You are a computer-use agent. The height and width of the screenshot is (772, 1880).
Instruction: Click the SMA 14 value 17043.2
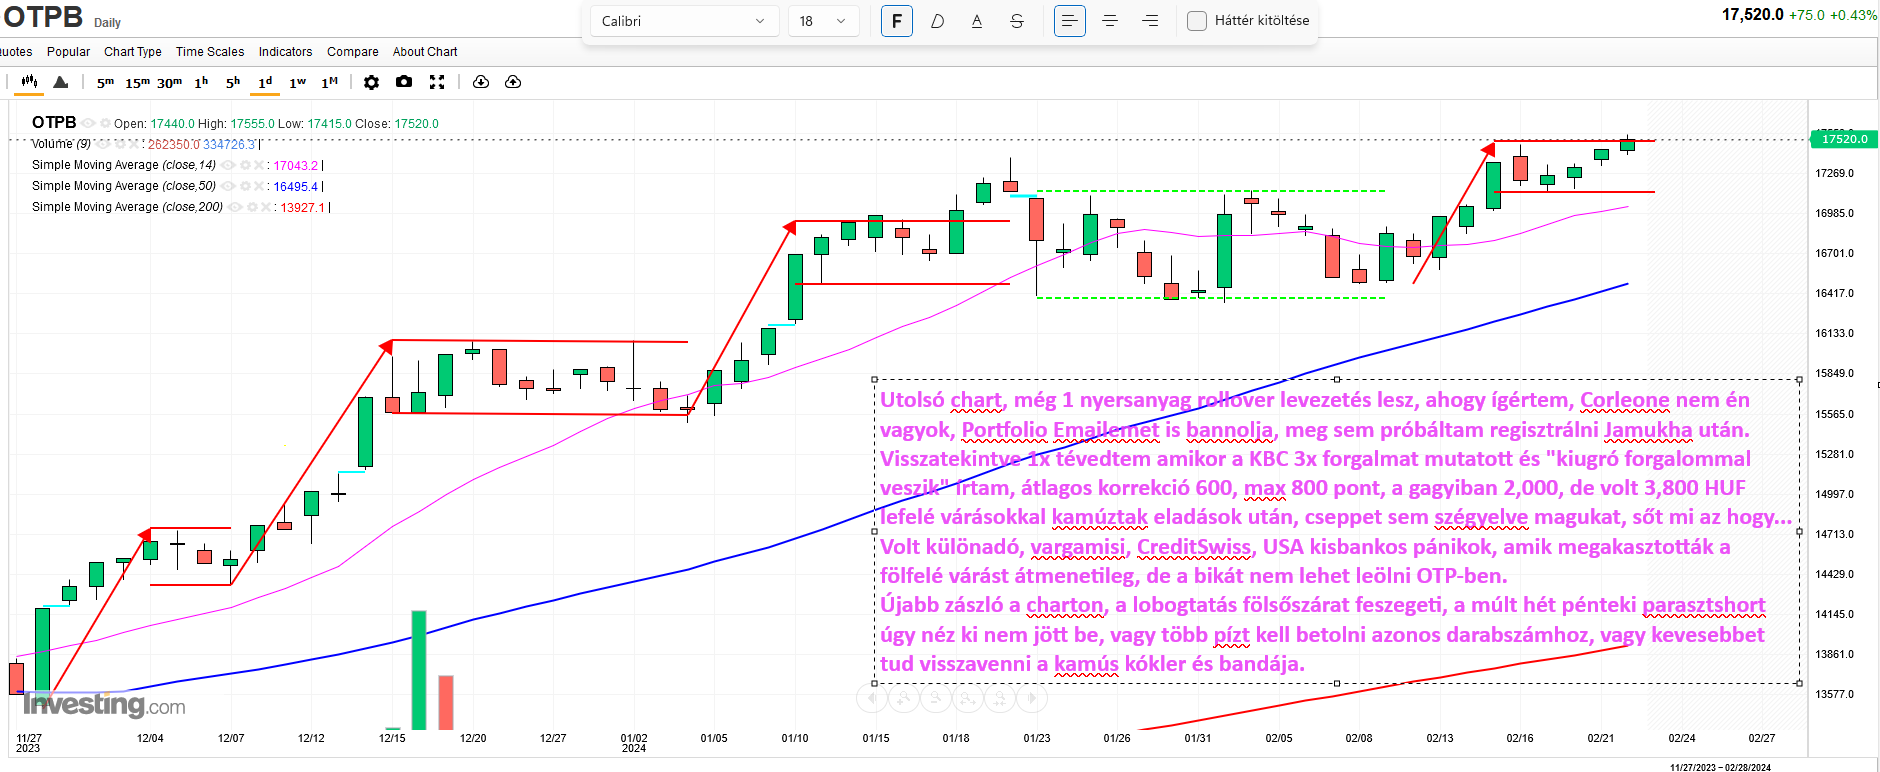(296, 165)
